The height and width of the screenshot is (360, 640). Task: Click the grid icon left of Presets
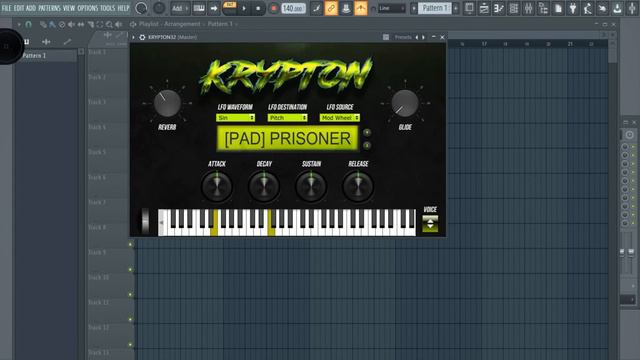click(x=386, y=37)
